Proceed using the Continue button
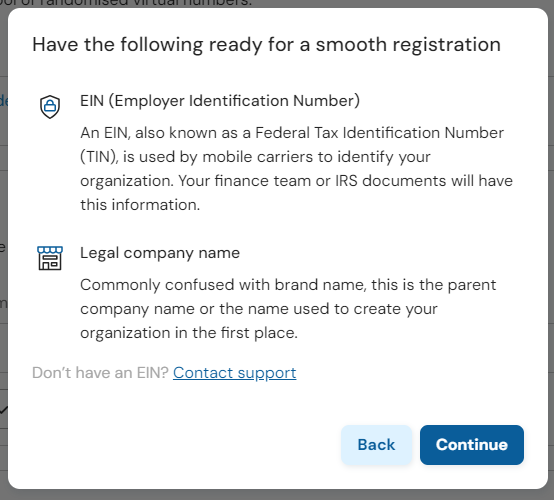This screenshot has width=554, height=500. pyautogui.click(x=472, y=445)
